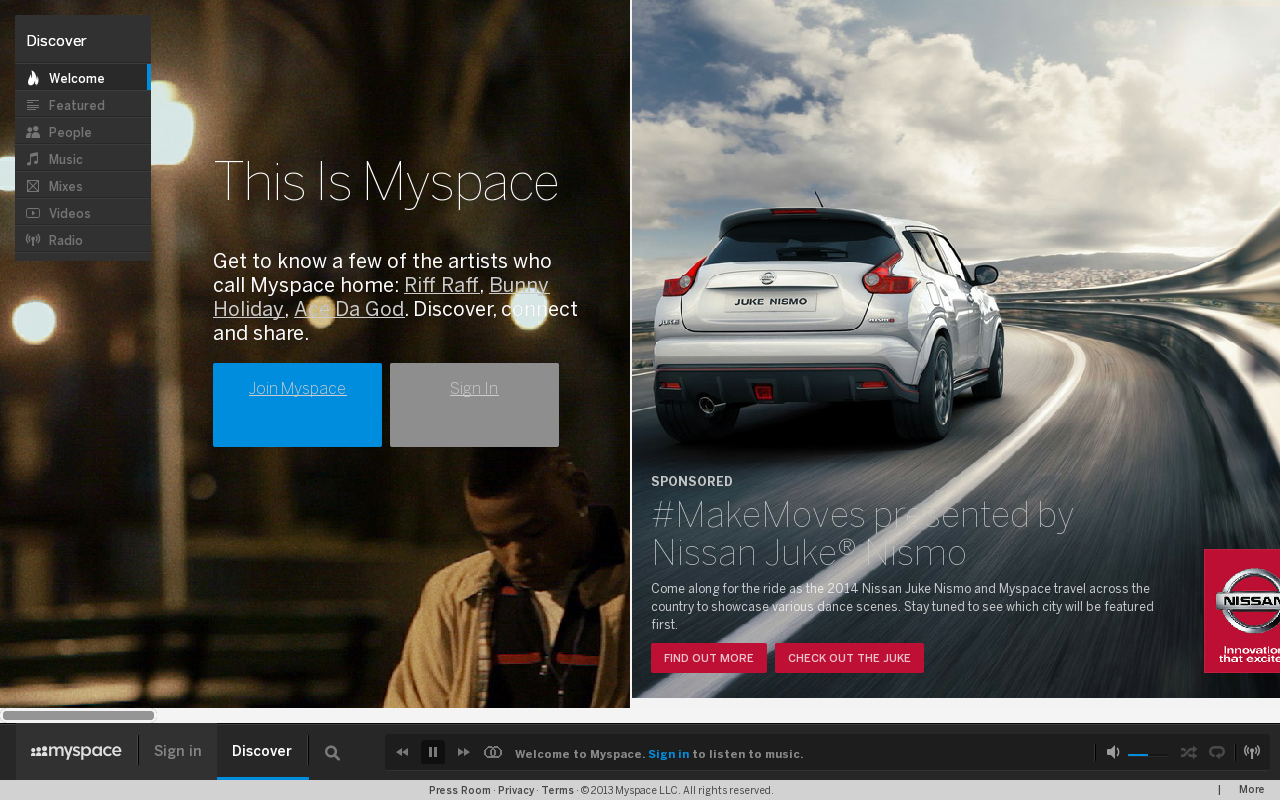
Task: Click the 'This Is Myspace' heading
Action: click(x=386, y=183)
